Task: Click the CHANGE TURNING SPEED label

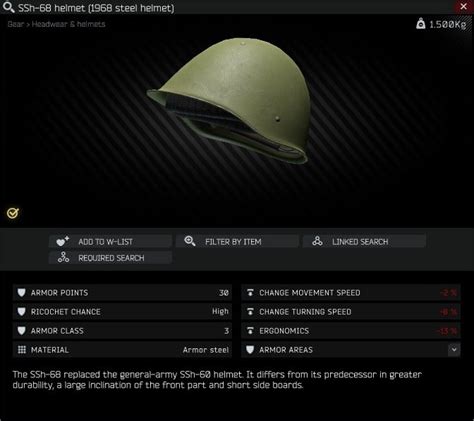Action: coord(305,312)
